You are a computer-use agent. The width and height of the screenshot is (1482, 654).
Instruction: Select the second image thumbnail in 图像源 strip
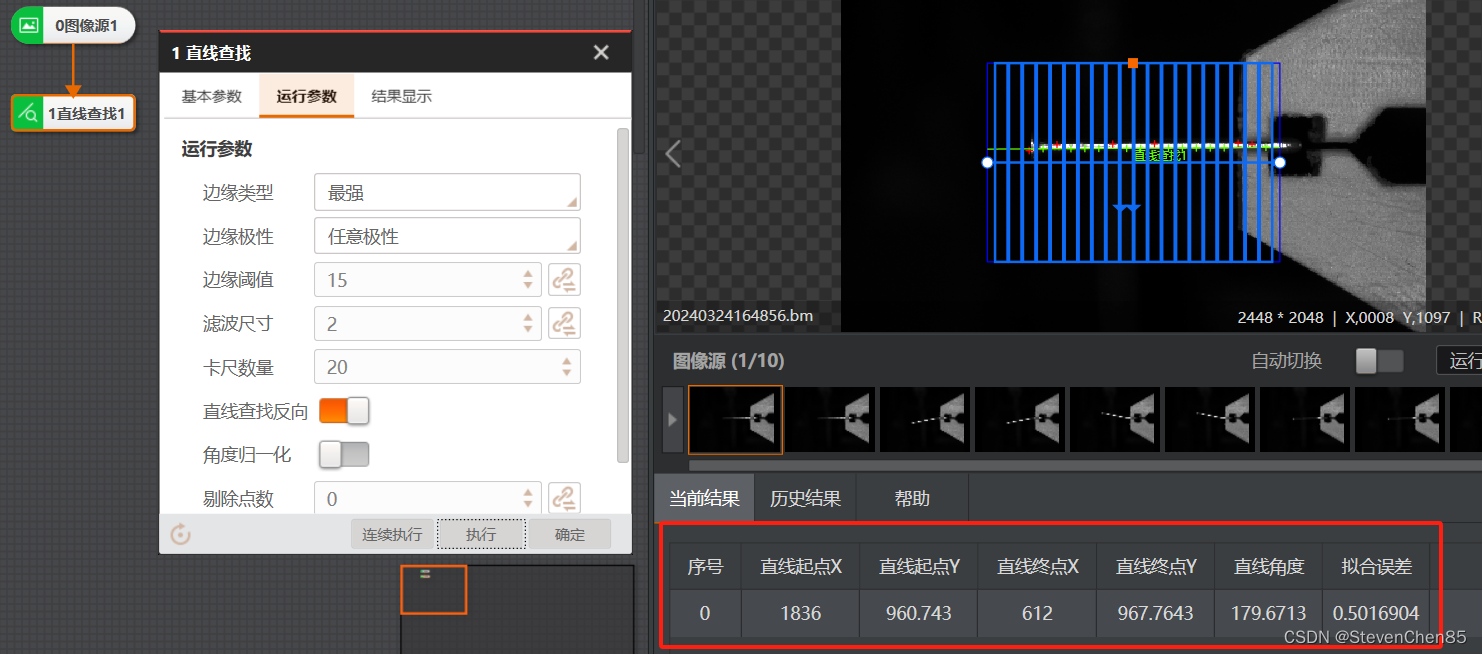(x=830, y=419)
